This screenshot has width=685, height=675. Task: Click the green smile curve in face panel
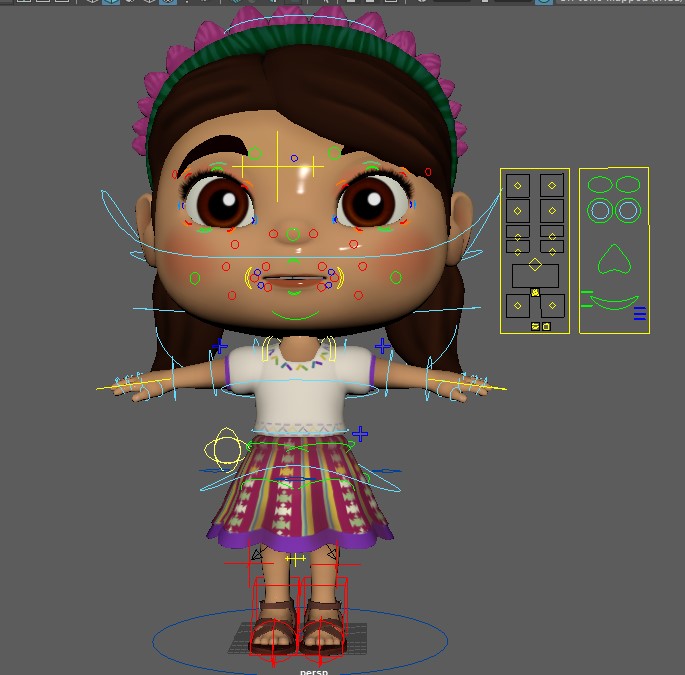[615, 302]
